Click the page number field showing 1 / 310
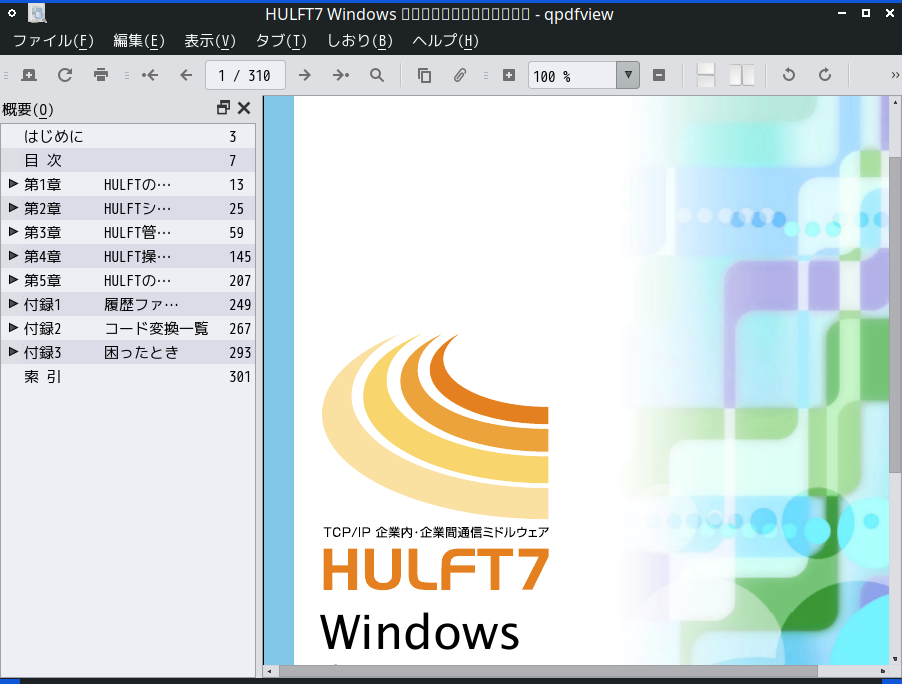This screenshot has height=684, width=902. 245,75
